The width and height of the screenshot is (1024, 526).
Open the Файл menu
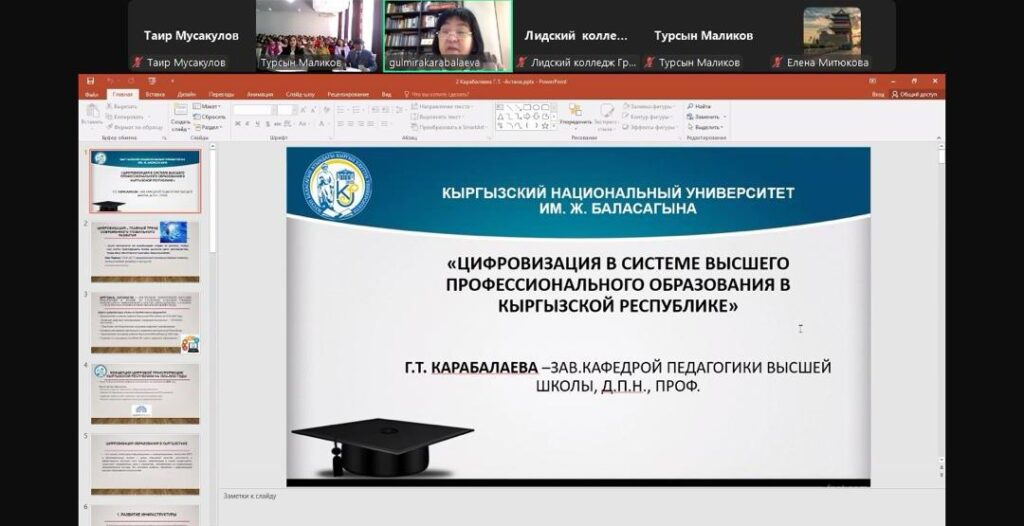point(92,94)
